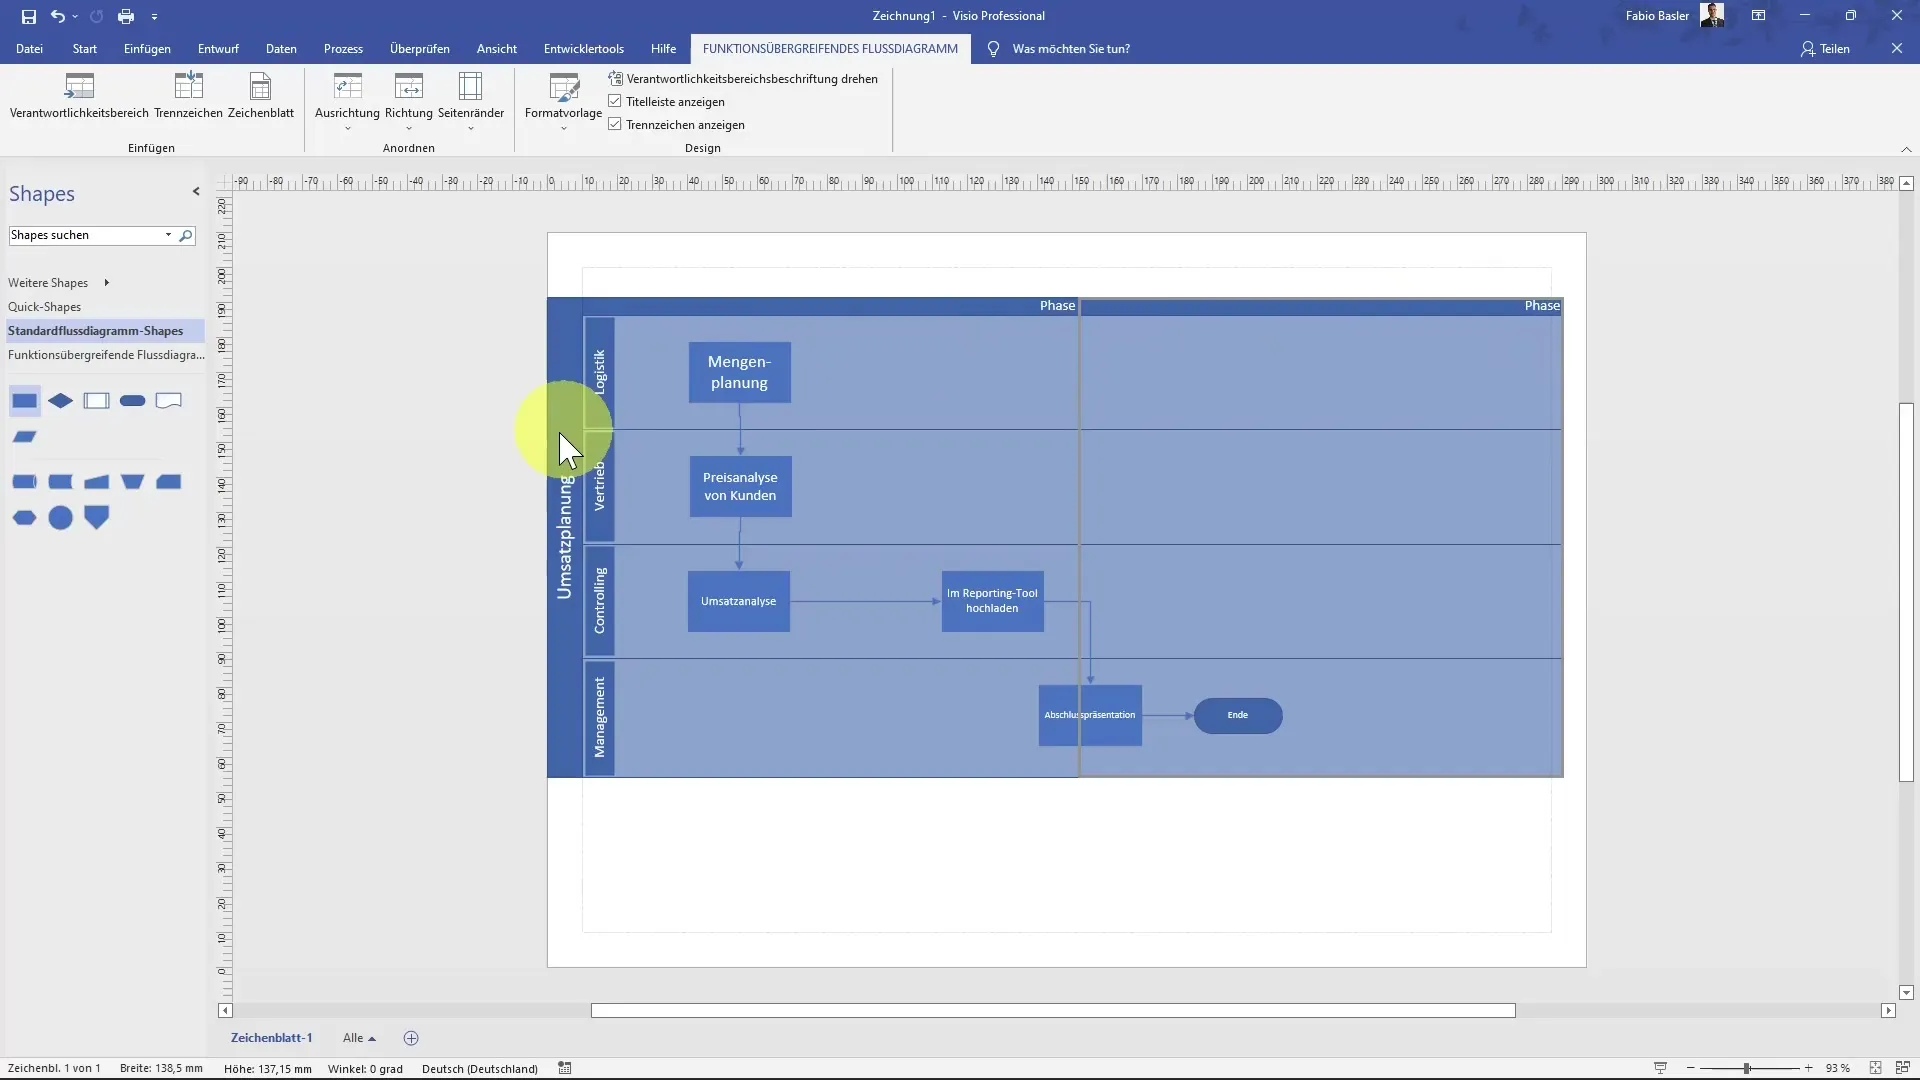Click Verantwortlichkeitsbereichsbeschriftung drehen
Screen dimensions: 1920x1080
pos(743,79)
